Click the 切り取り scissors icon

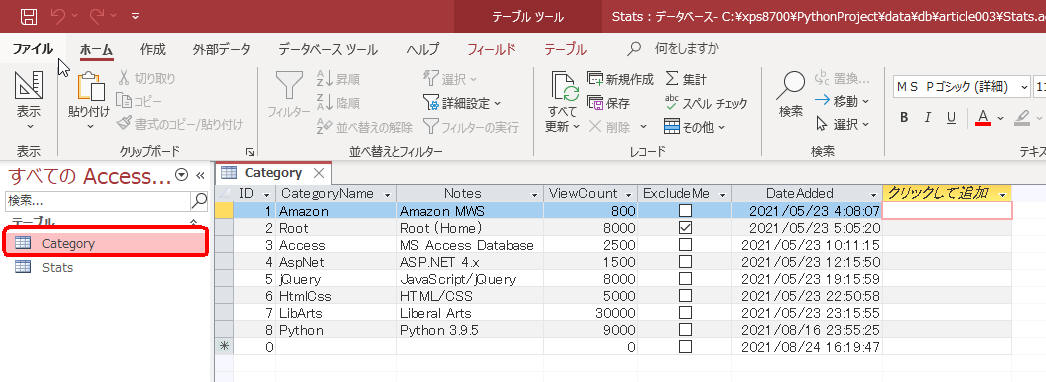(124, 79)
